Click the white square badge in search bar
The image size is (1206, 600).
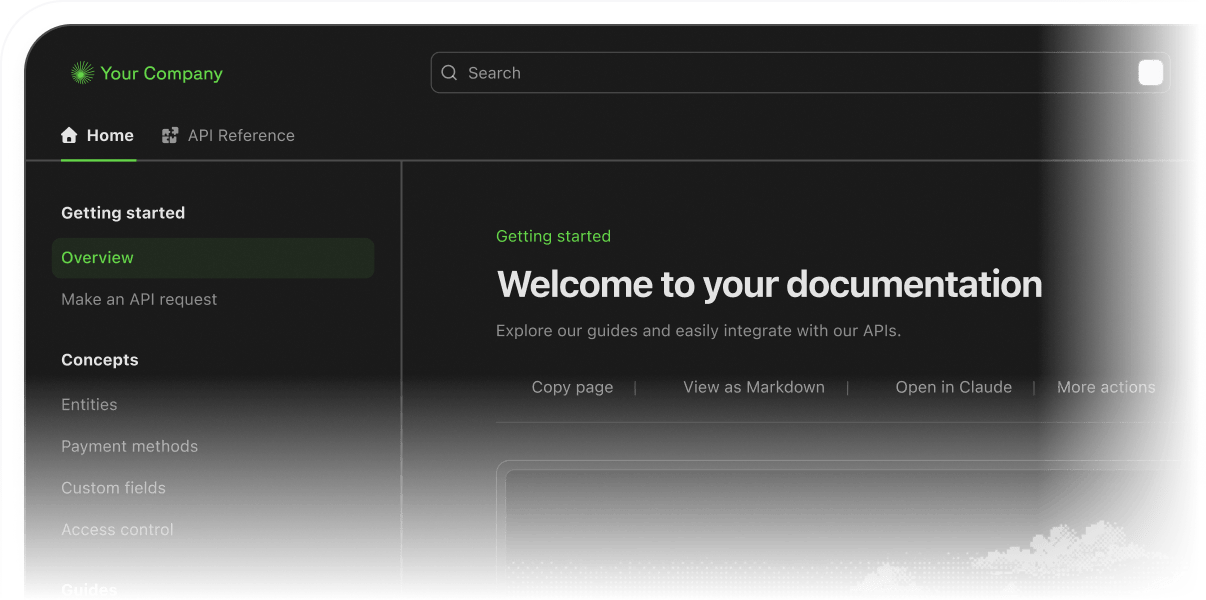[1151, 73]
